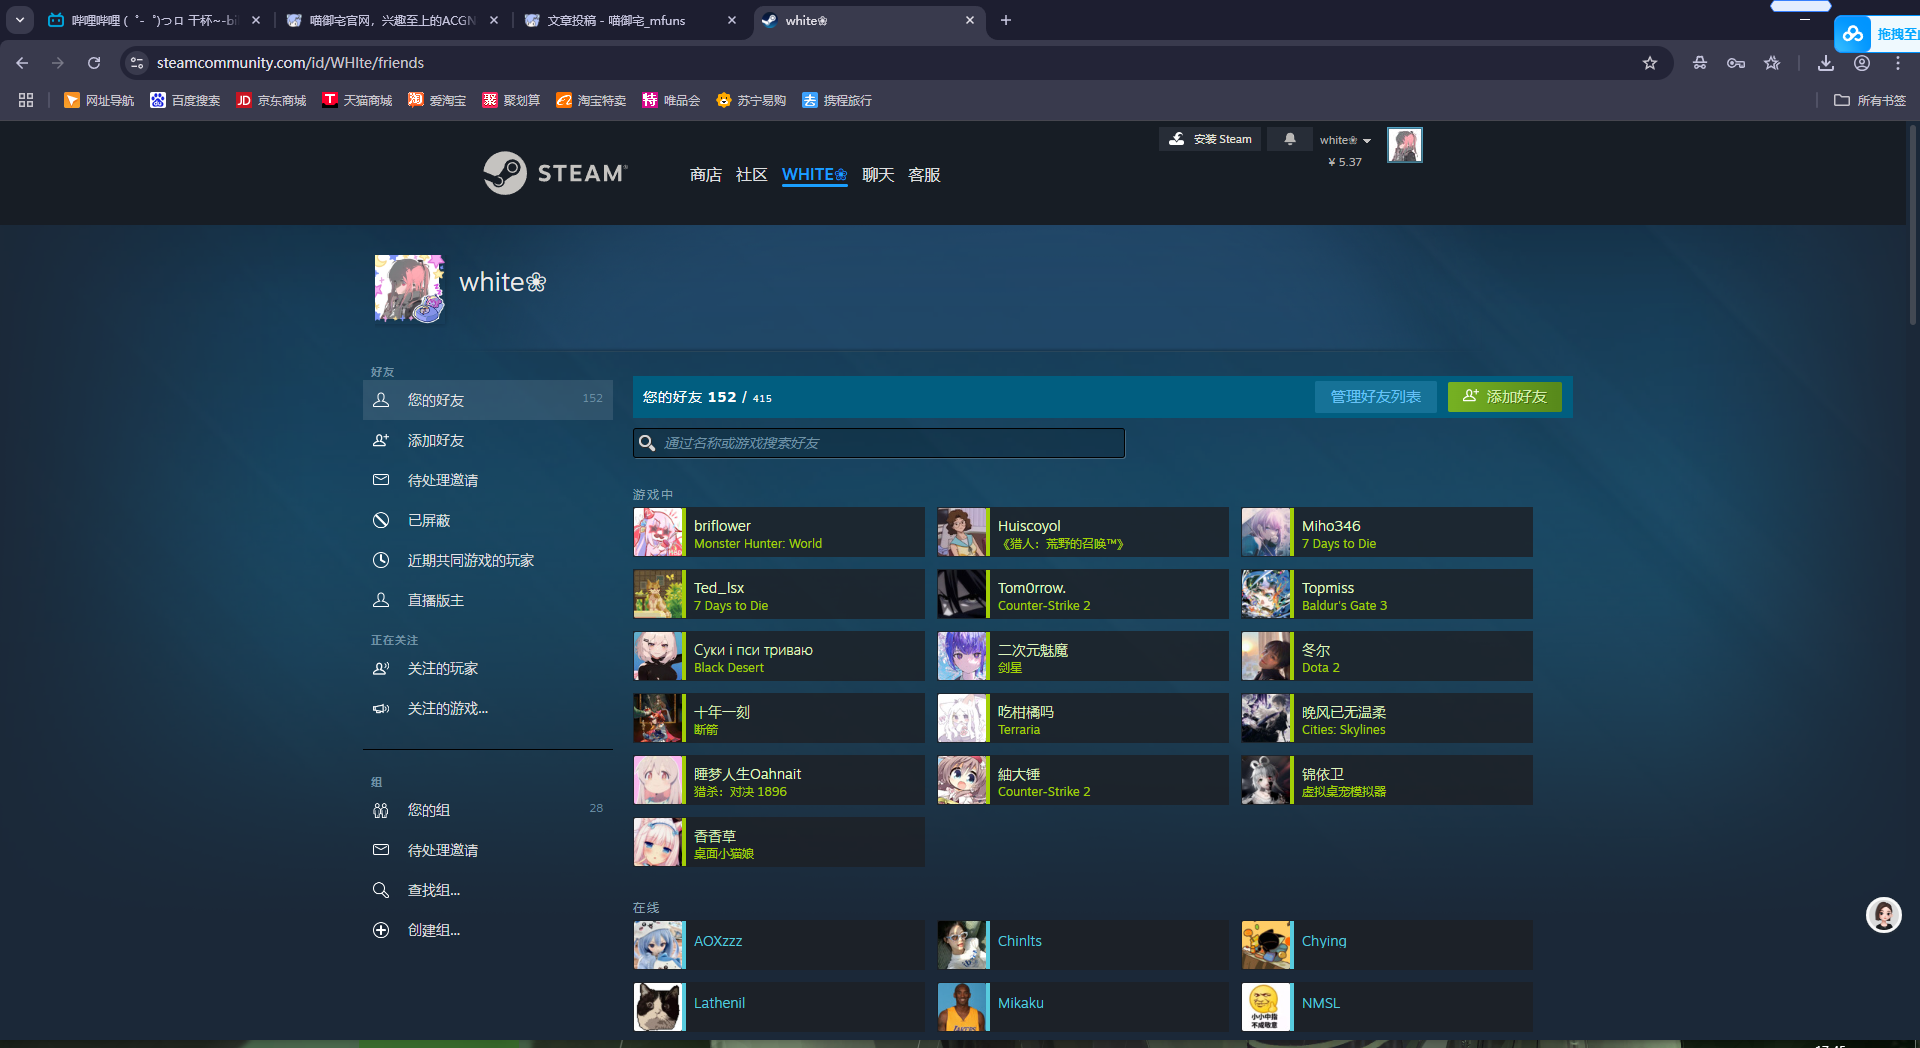Open the notification bell in Steam header
The image size is (1920, 1048).
coord(1290,139)
